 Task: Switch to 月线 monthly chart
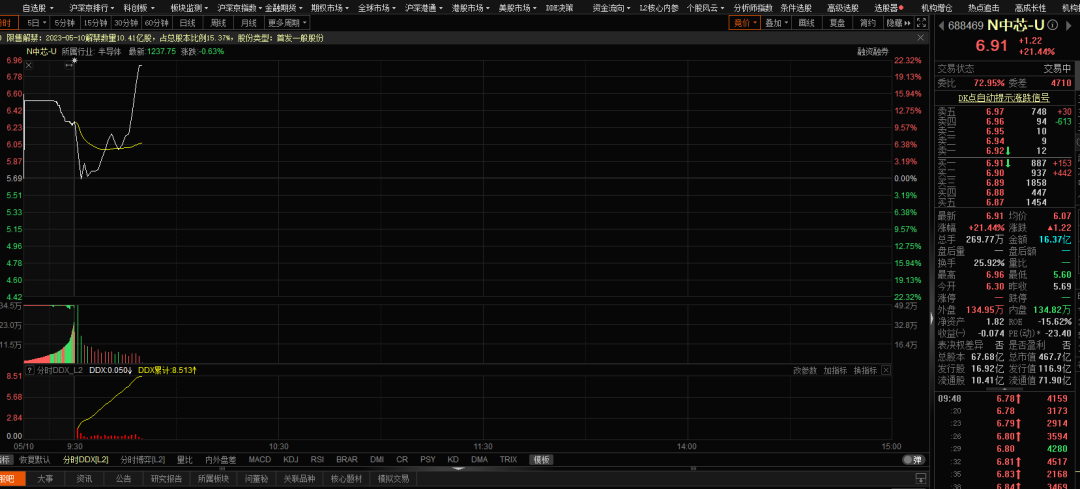[249, 23]
